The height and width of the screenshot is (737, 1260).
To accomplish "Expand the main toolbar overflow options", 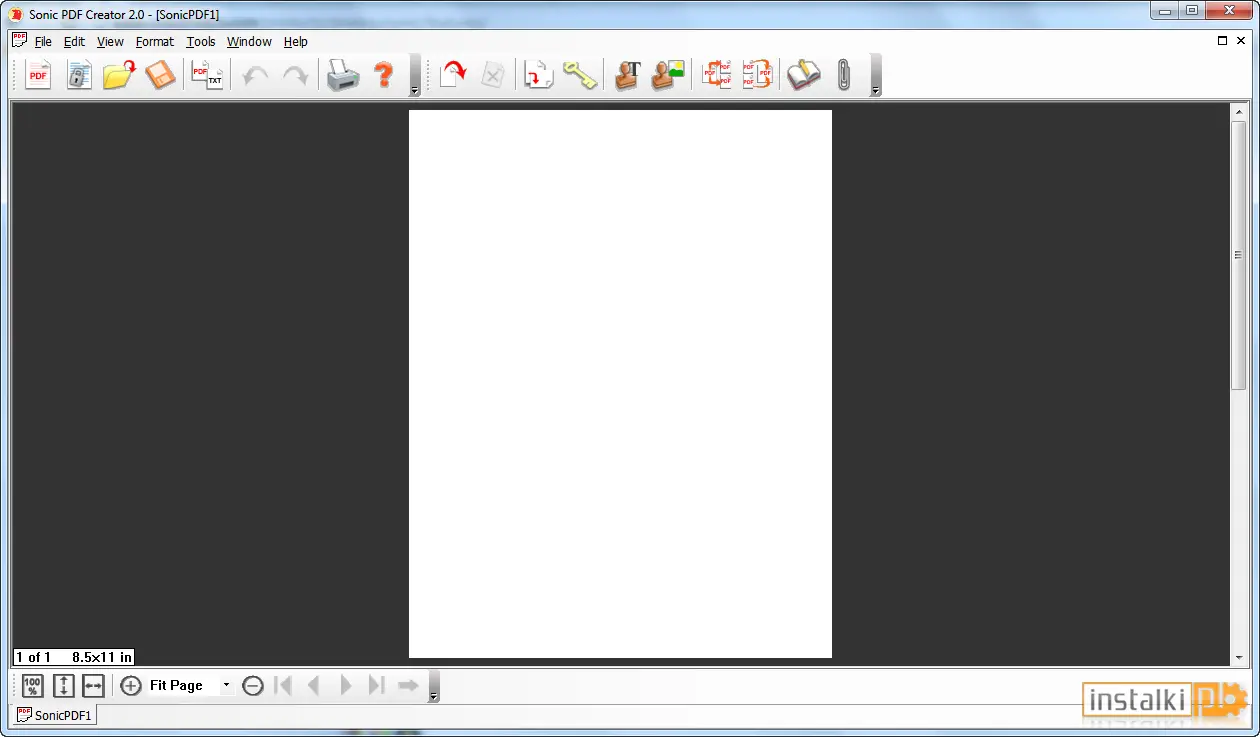I will 414,75.
